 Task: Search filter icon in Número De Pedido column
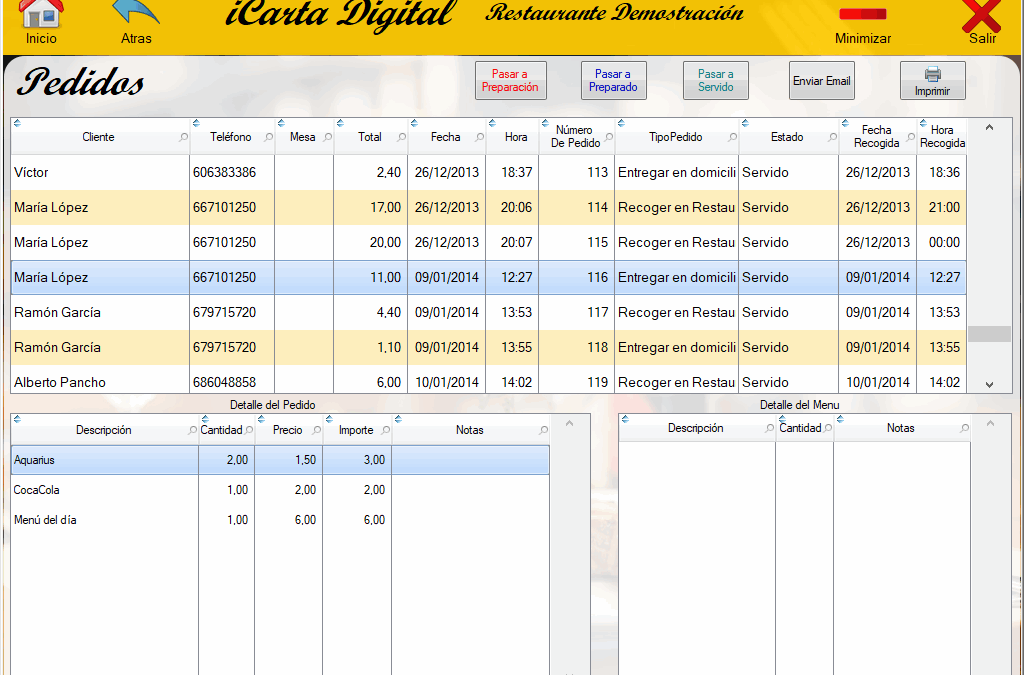pos(609,137)
